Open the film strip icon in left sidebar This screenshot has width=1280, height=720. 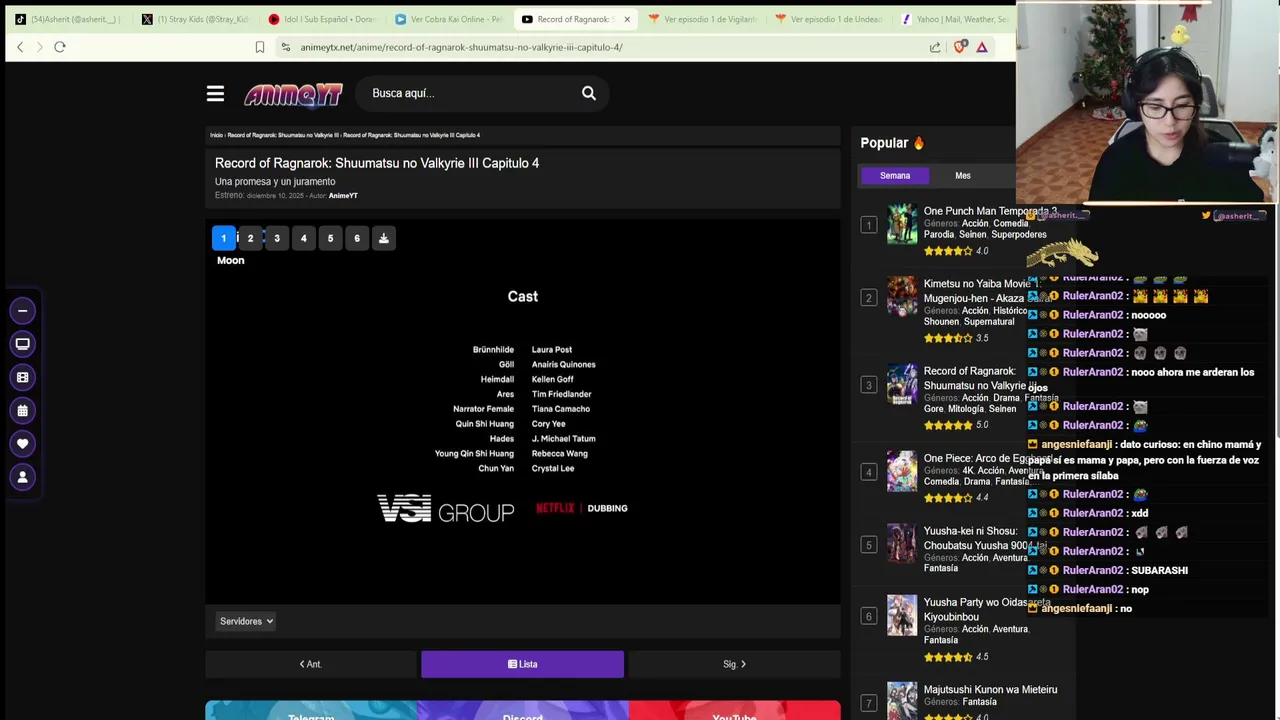coord(22,377)
